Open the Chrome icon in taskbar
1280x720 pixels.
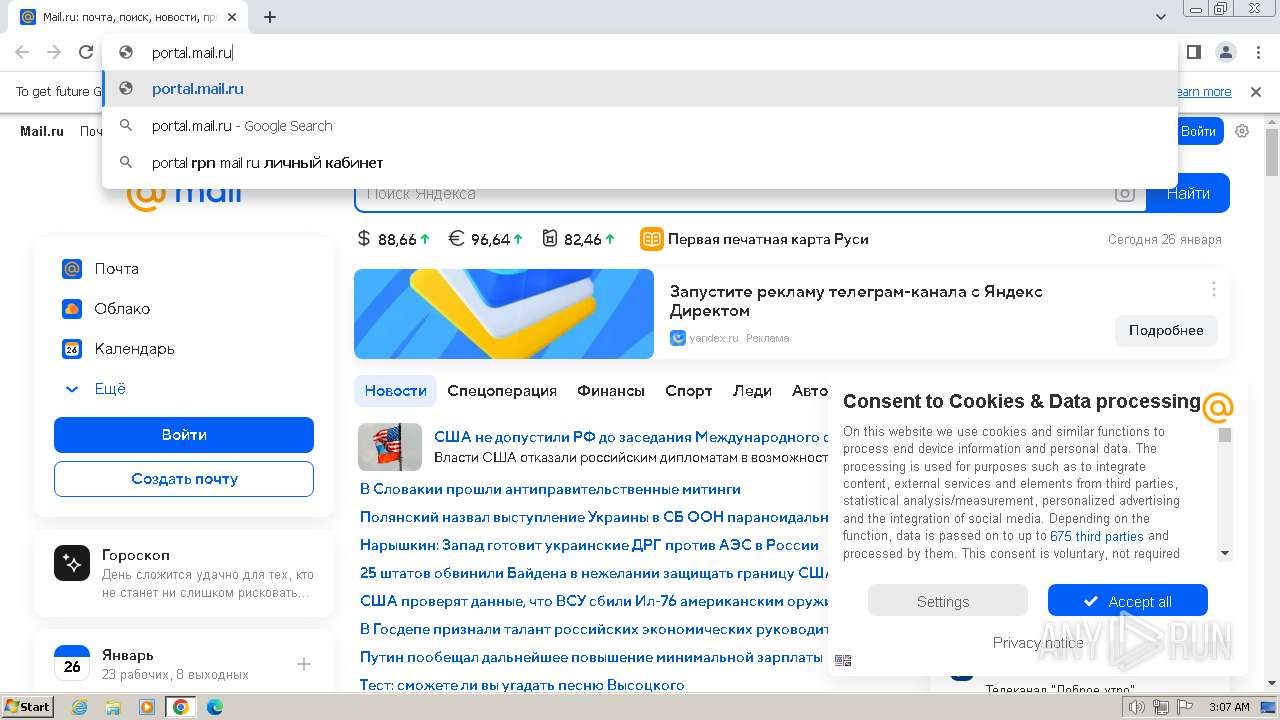point(180,707)
